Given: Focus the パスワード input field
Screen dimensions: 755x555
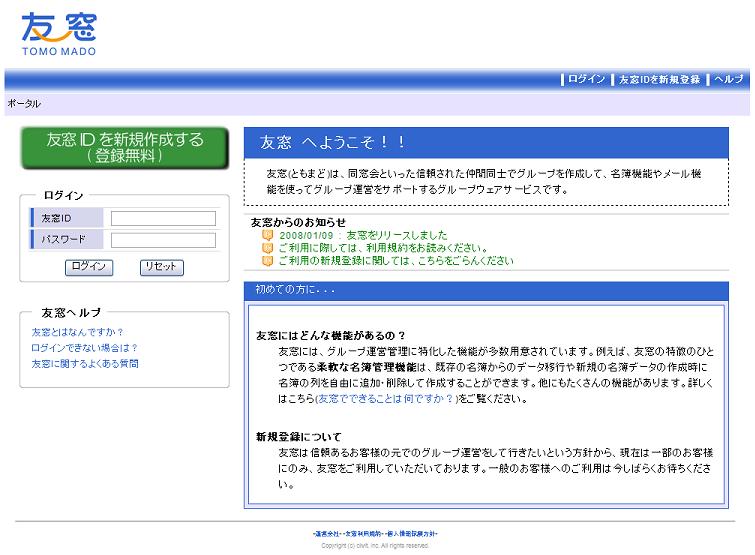Looking at the screenshot, I should coord(163,240).
